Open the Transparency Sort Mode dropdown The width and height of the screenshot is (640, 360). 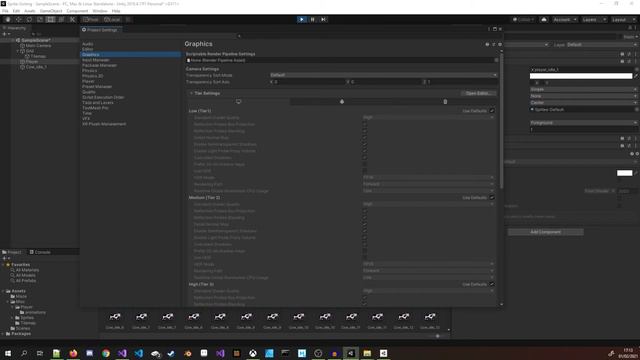pos(383,75)
